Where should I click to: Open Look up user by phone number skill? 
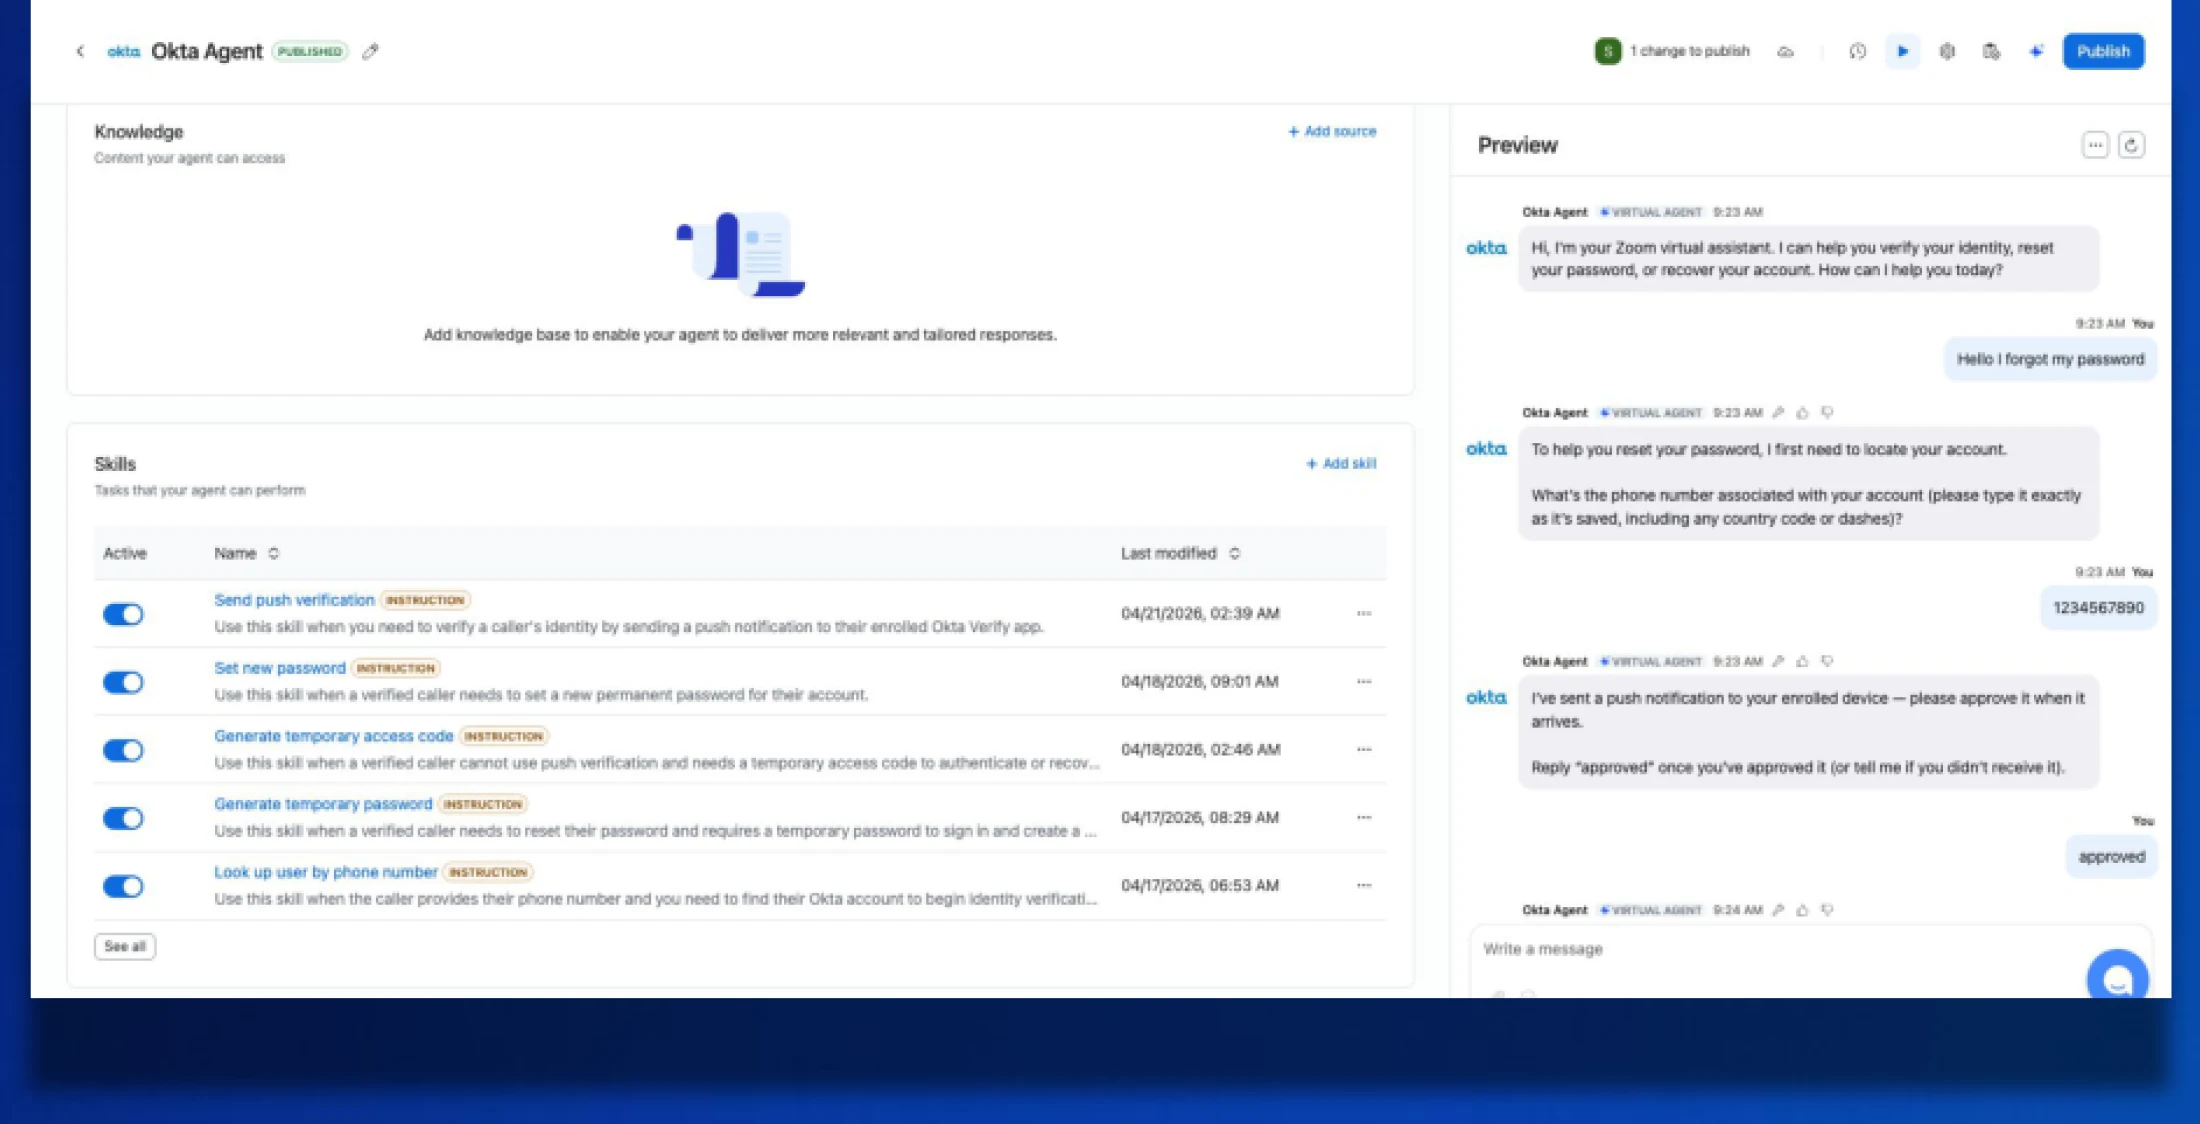(x=326, y=872)
